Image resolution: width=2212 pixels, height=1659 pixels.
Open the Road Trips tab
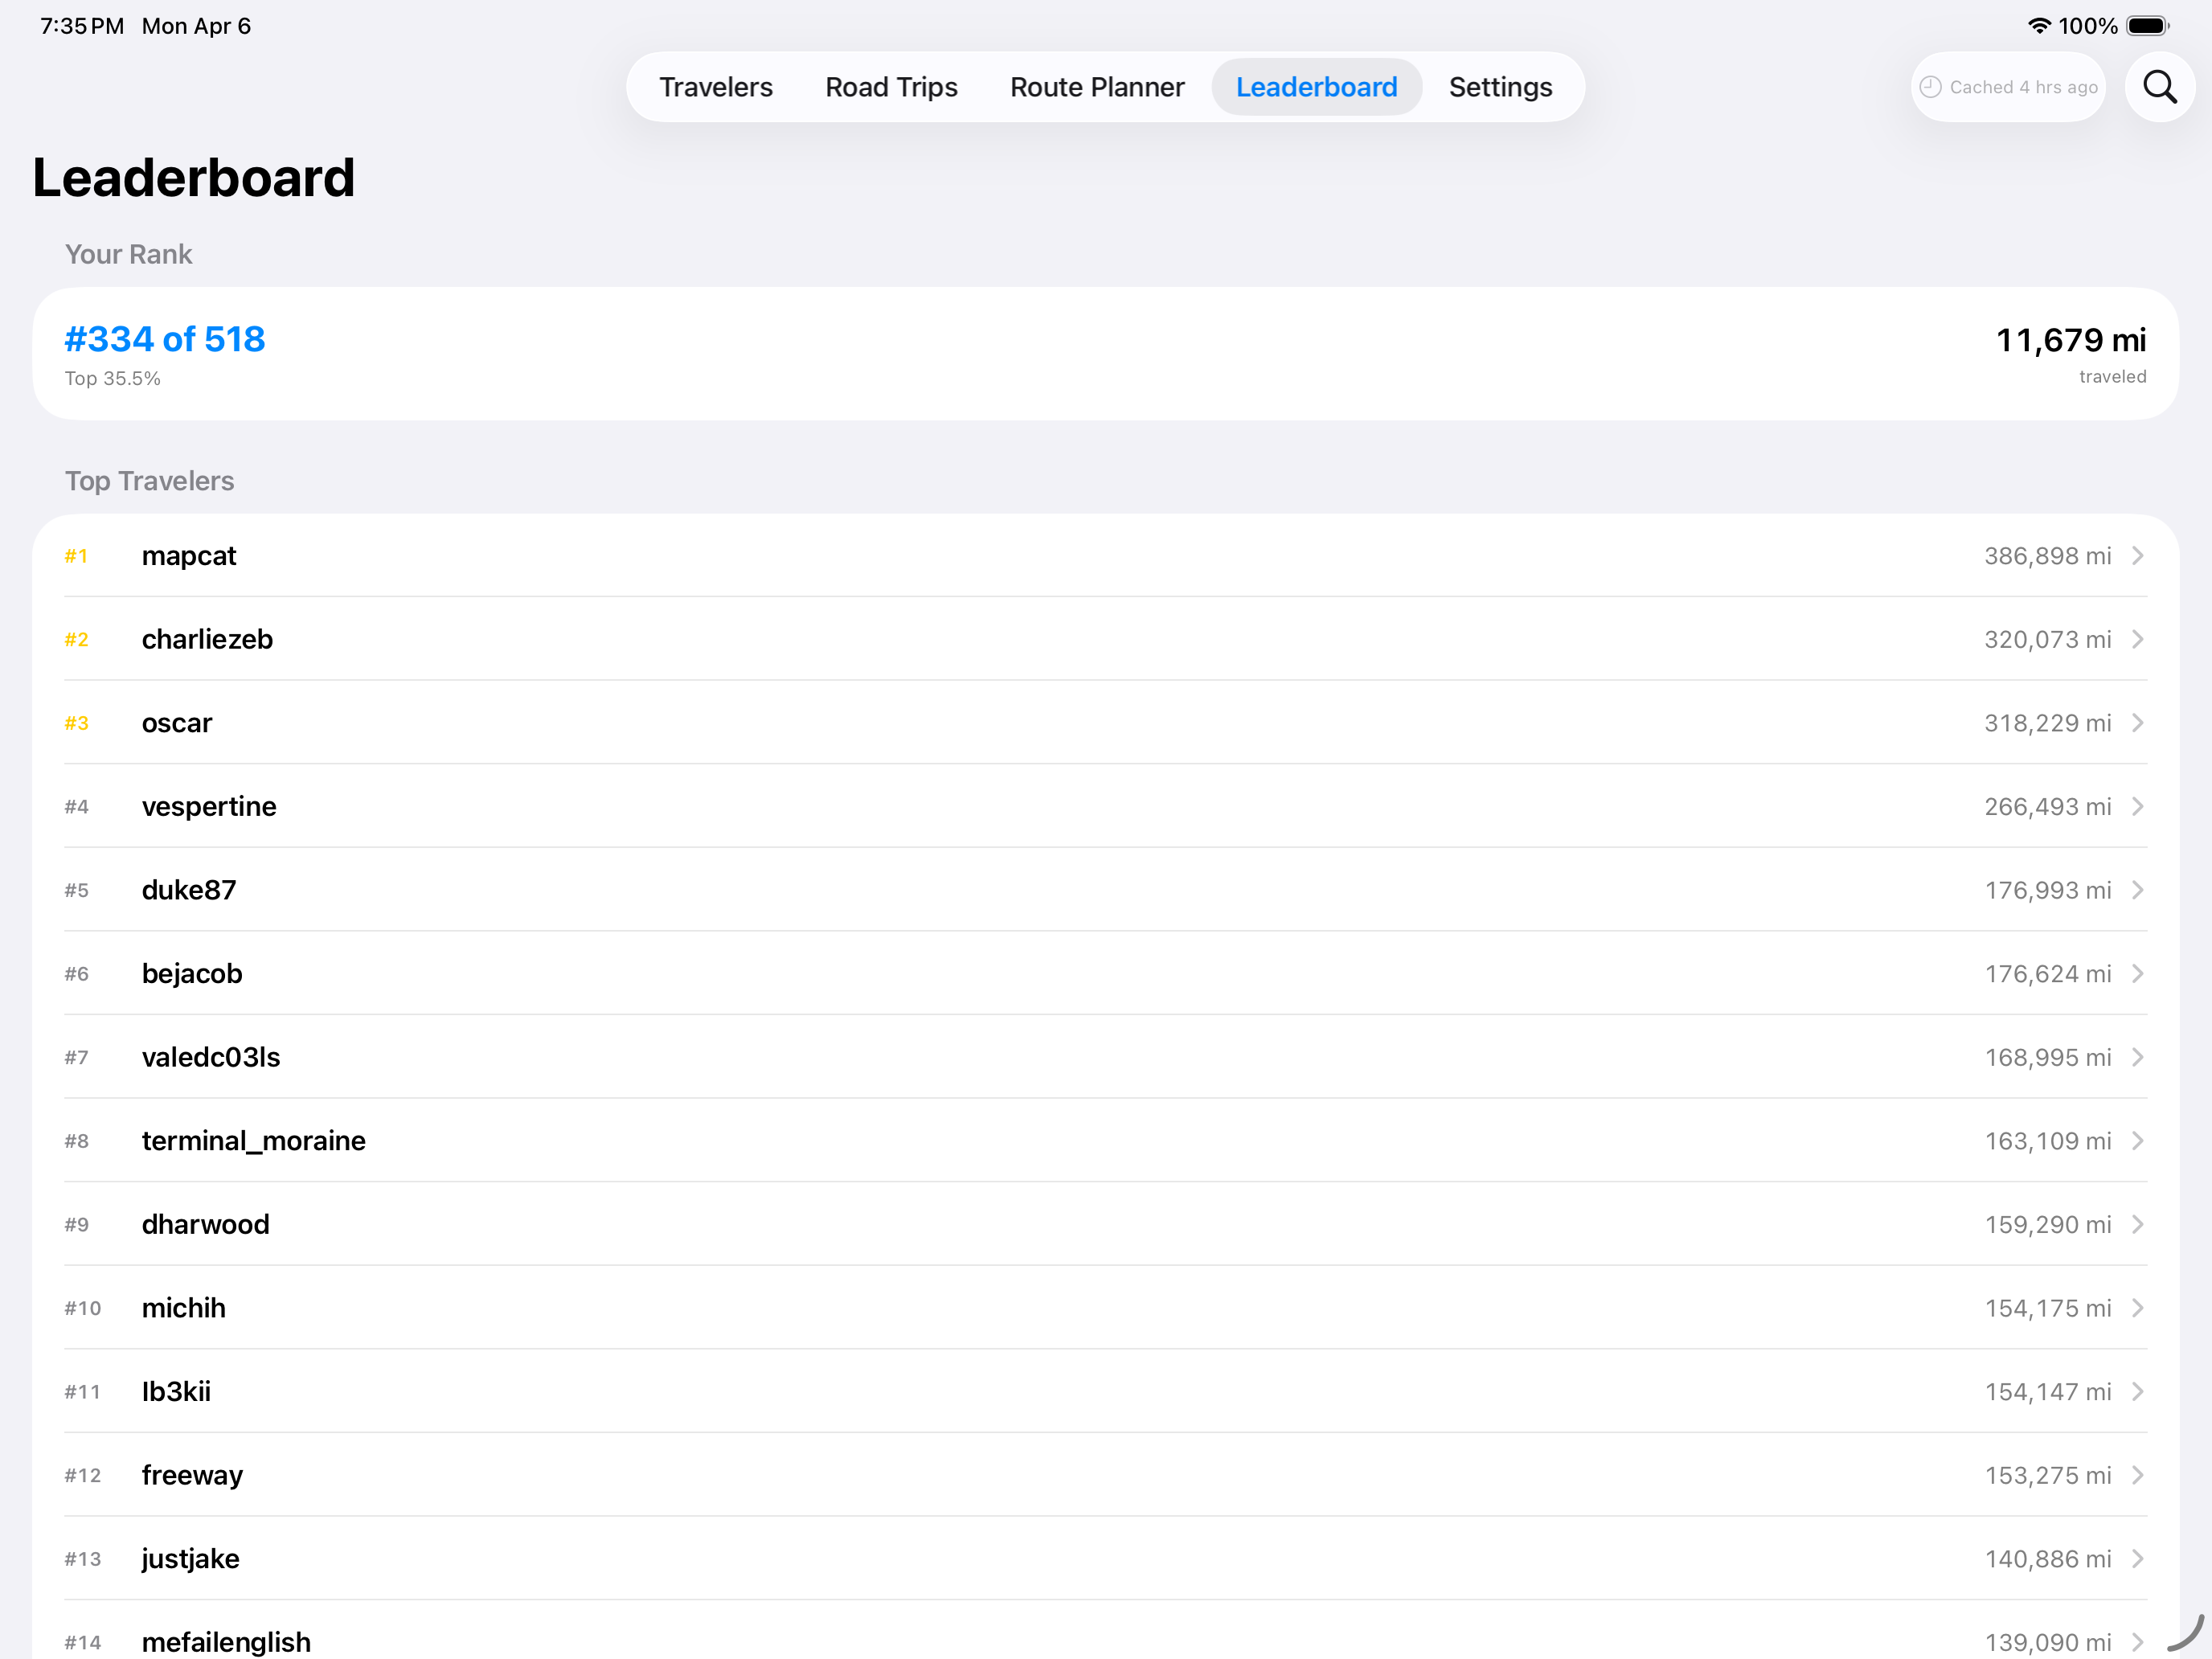(x=891, y=87)
